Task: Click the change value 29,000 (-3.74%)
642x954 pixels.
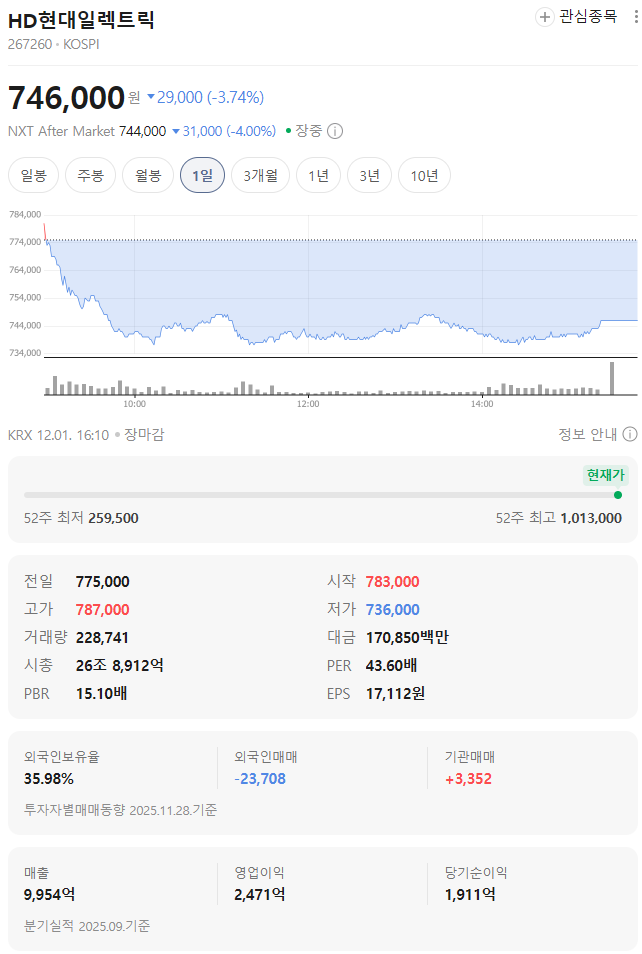Action: 206,97
